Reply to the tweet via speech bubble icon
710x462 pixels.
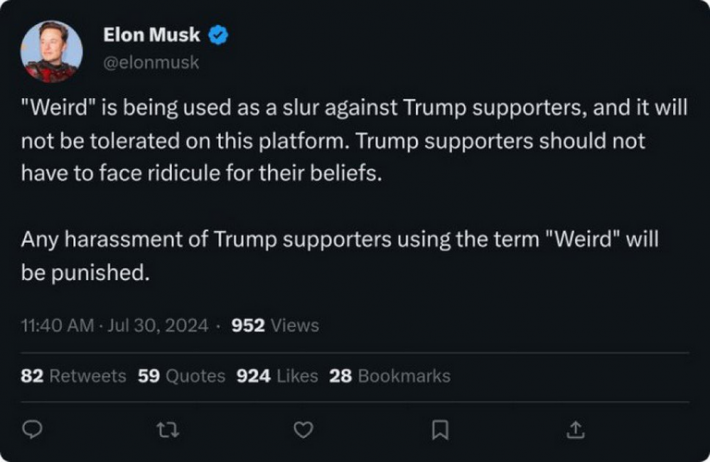32,429
